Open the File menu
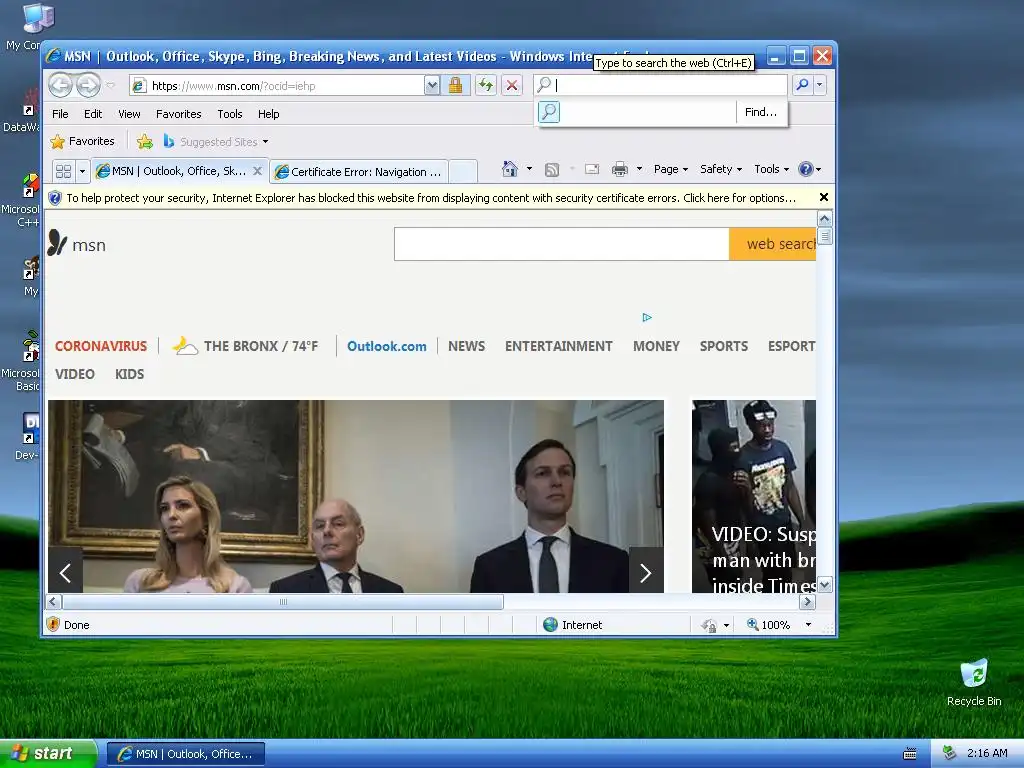 60,114
